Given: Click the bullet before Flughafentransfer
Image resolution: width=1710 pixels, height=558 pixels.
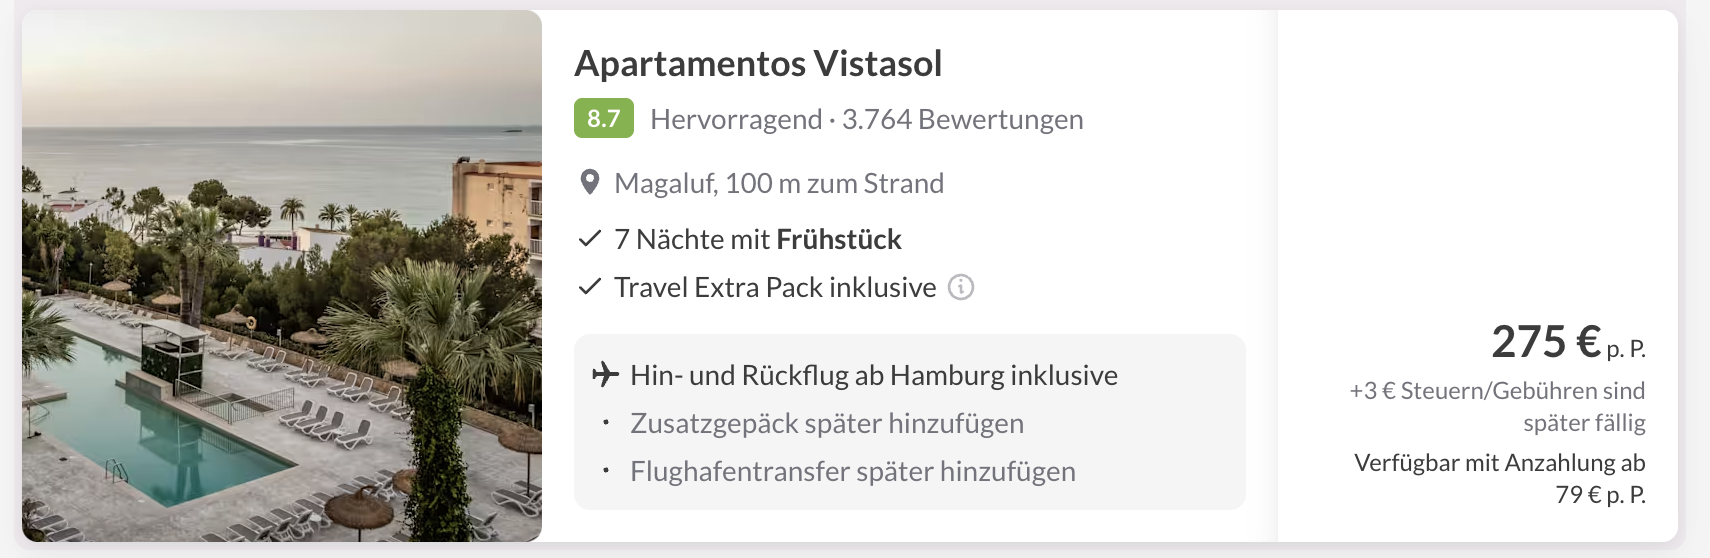Looking at the screenshot, I should click(606, 471).
